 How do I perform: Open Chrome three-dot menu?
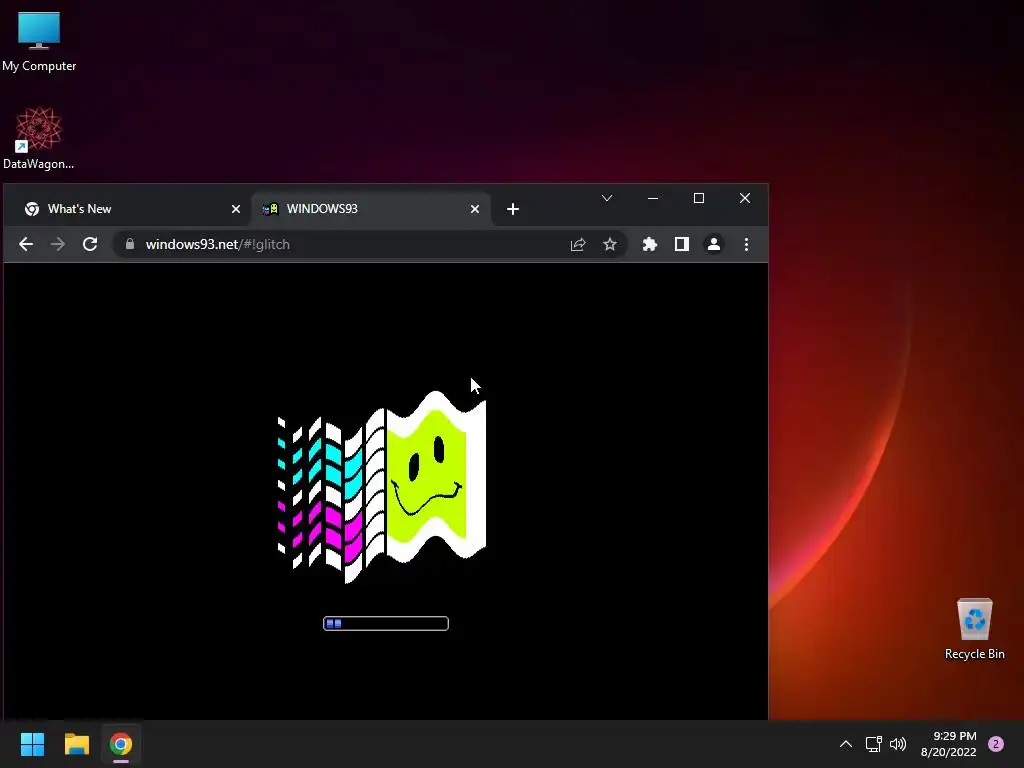click(746, 244)
